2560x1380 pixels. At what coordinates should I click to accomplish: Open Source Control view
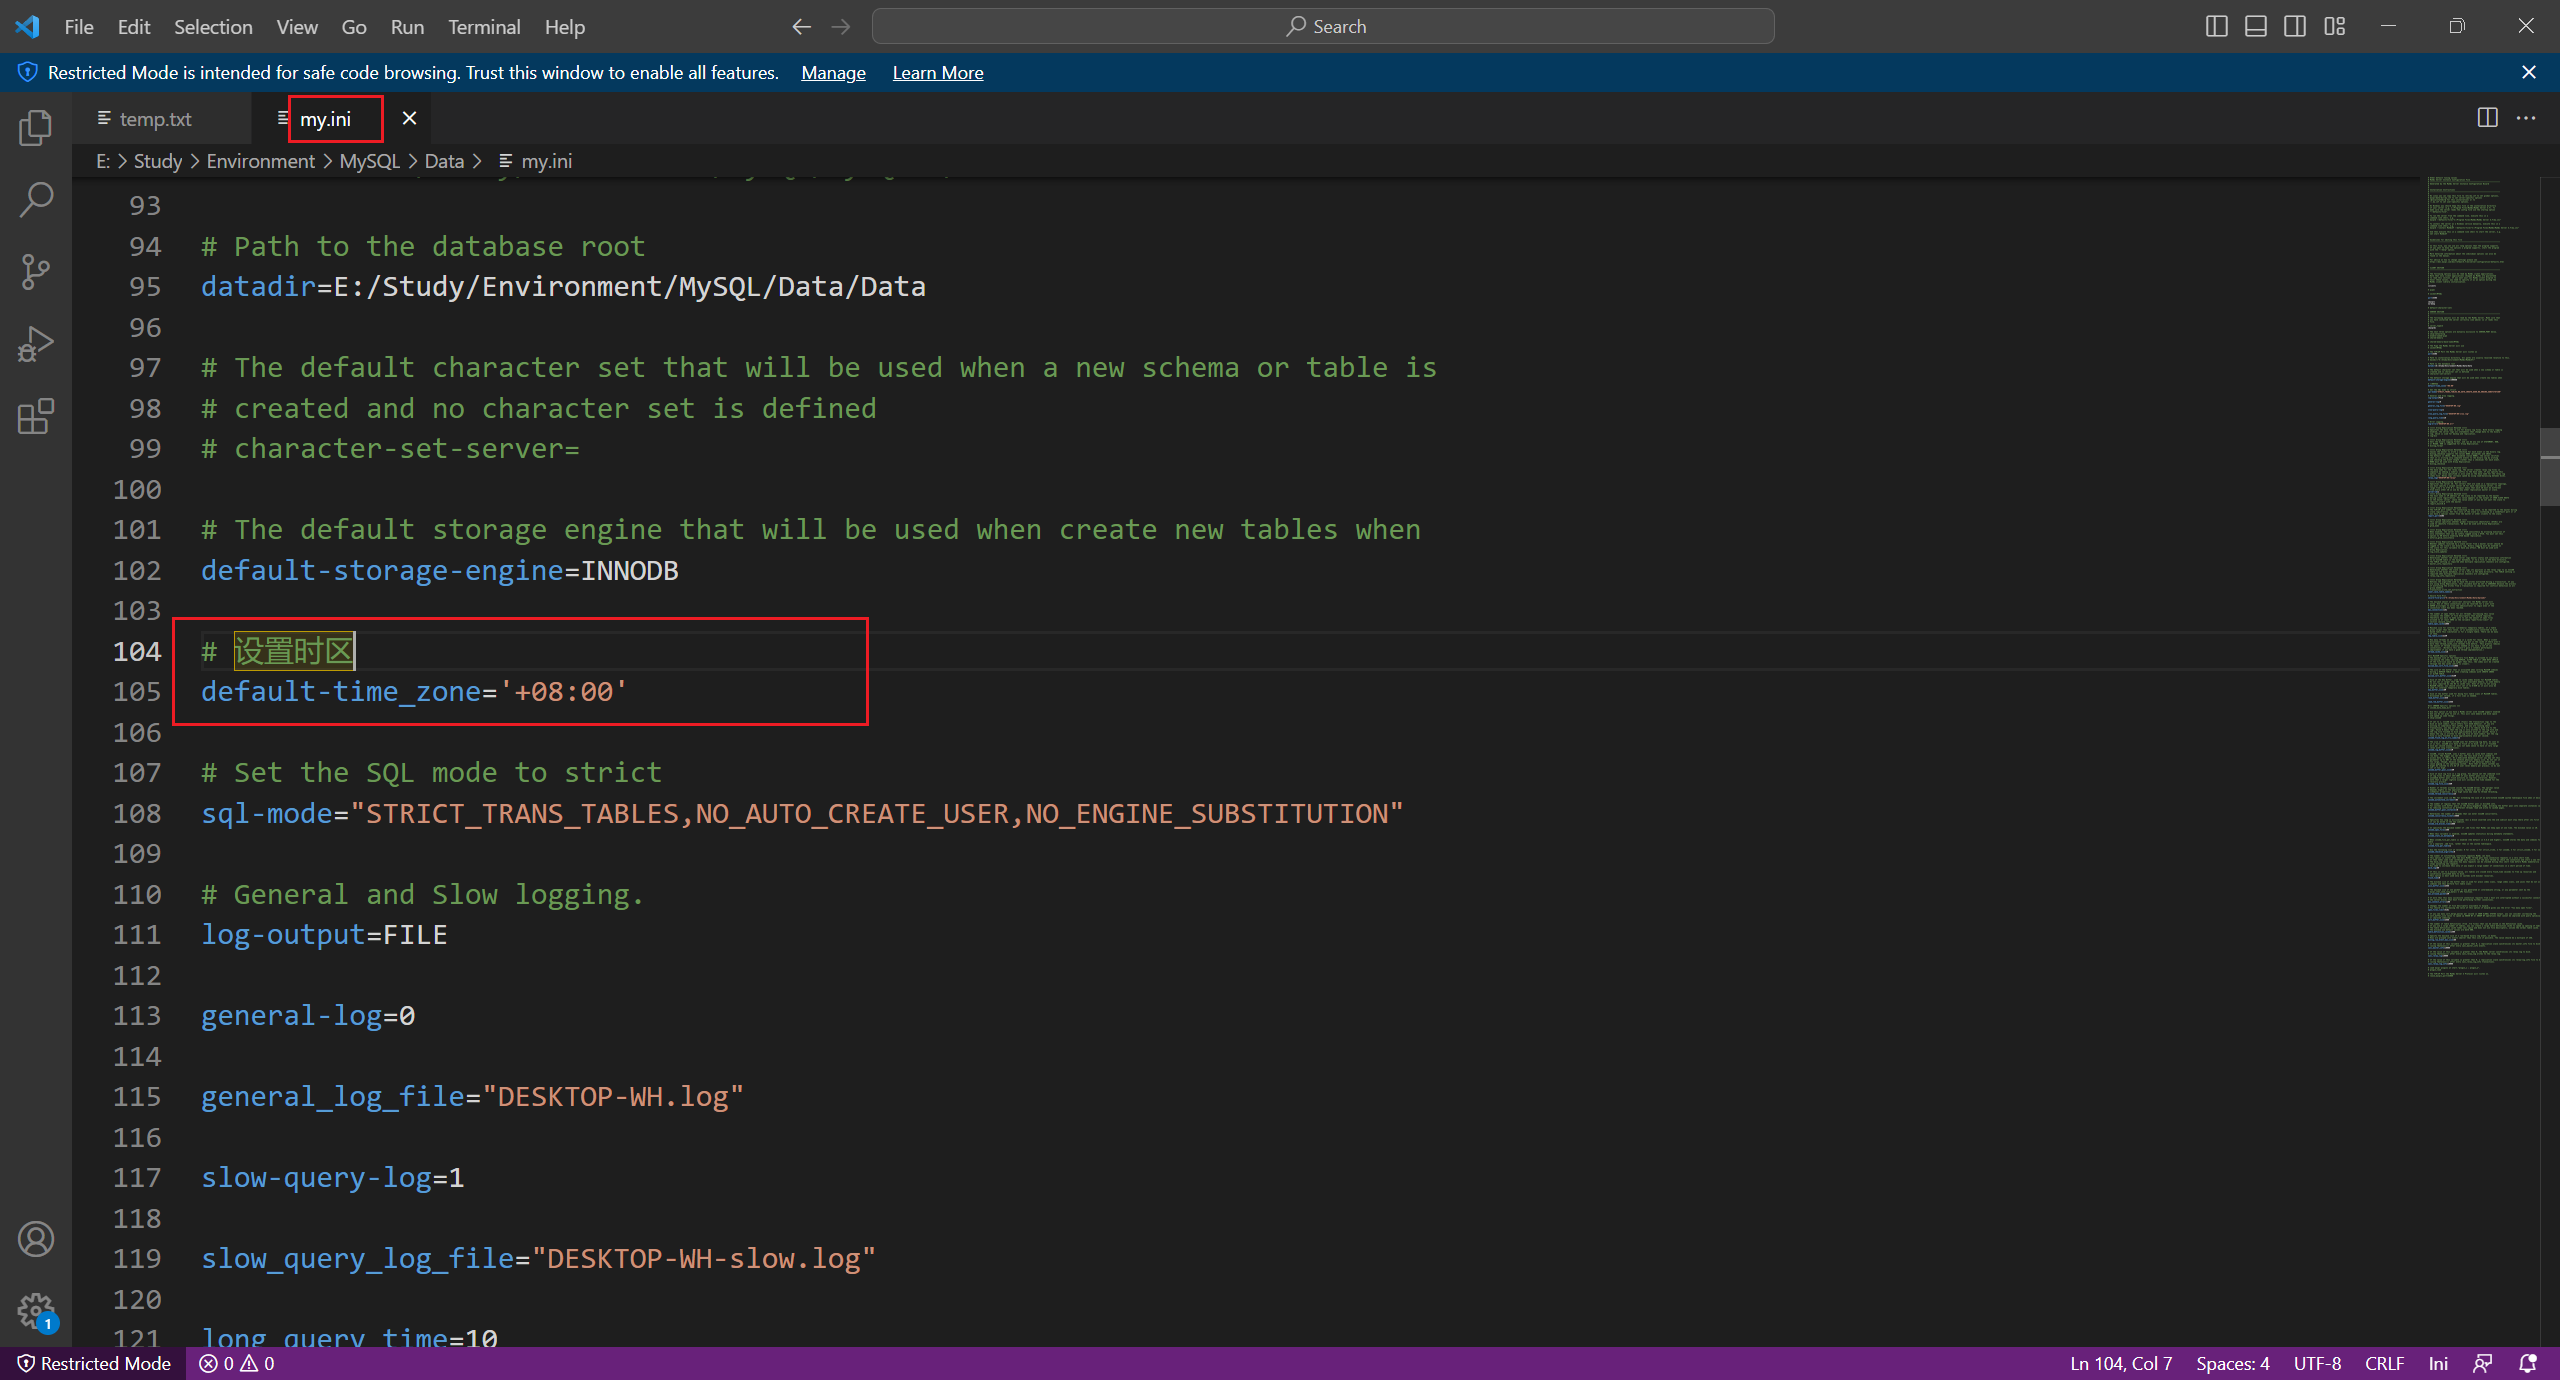click(x=36, y=272)
